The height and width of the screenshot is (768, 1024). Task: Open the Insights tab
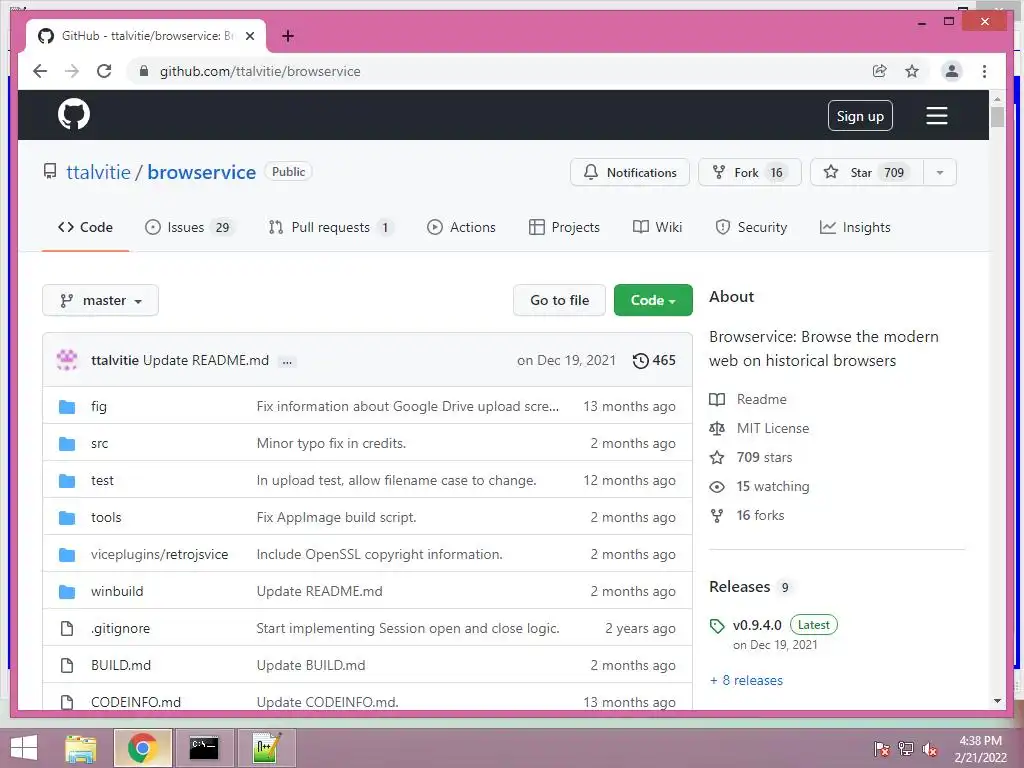(855, 227)
